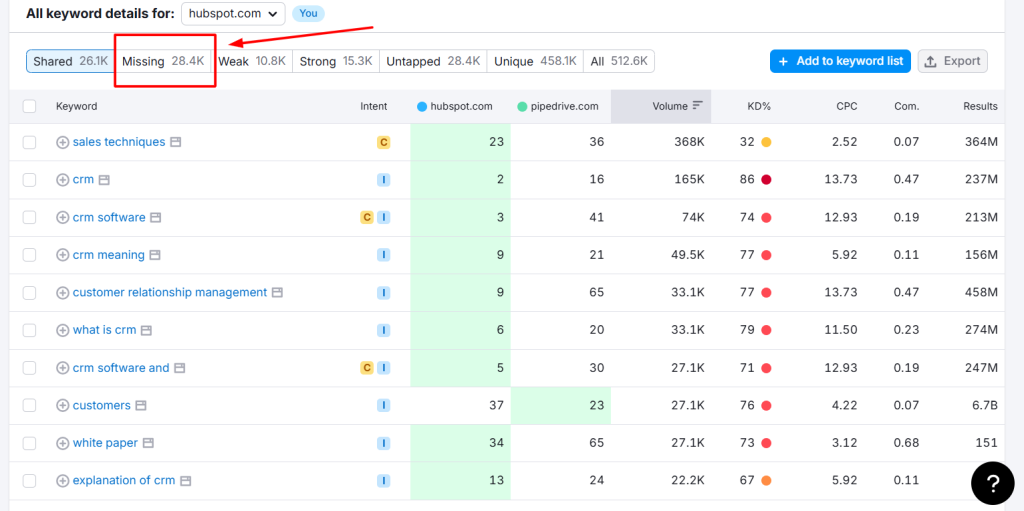This screenshot has height=511, width=1024.
Task: Click the 368K volume cell
Action: (x=690, y=142)
